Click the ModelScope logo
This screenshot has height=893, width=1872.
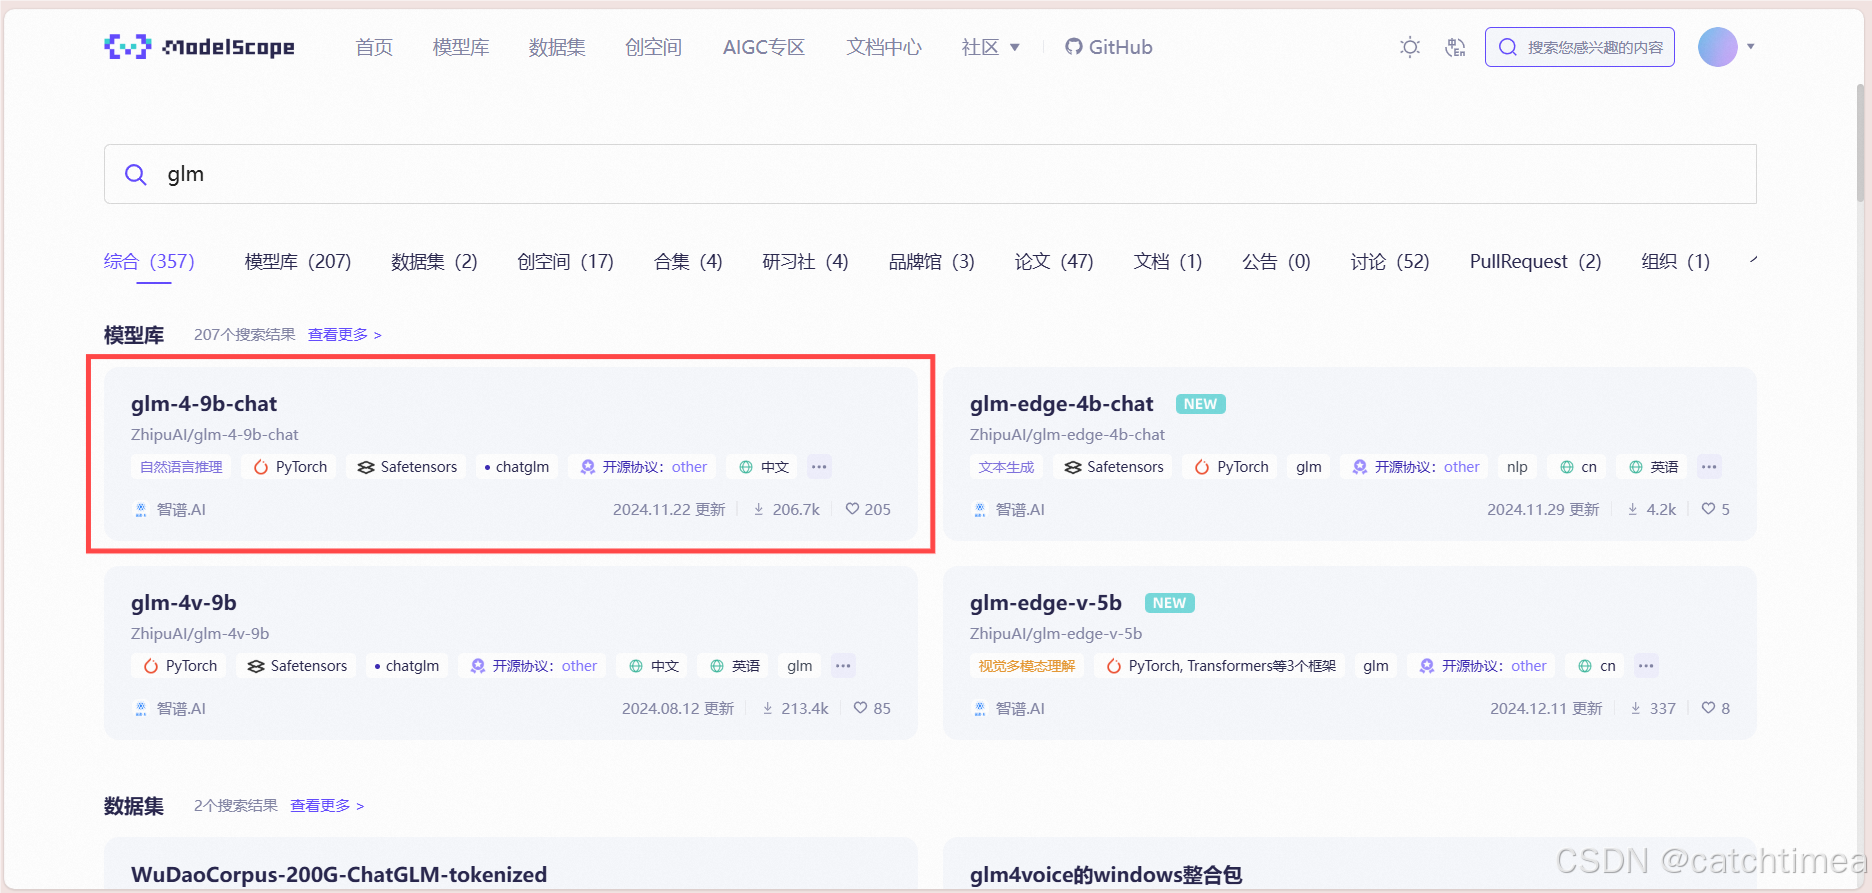pos(199,47)
